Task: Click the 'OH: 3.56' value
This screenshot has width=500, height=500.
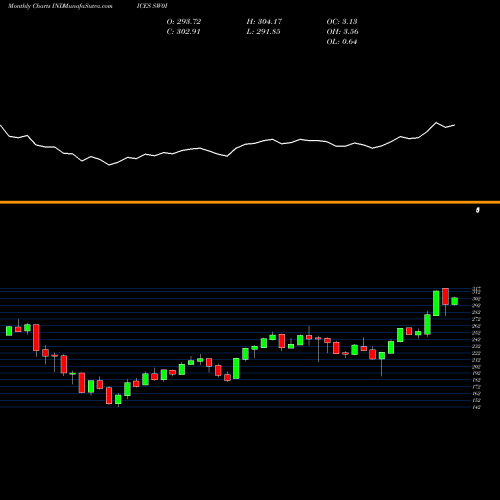Action: coord(342,32)
